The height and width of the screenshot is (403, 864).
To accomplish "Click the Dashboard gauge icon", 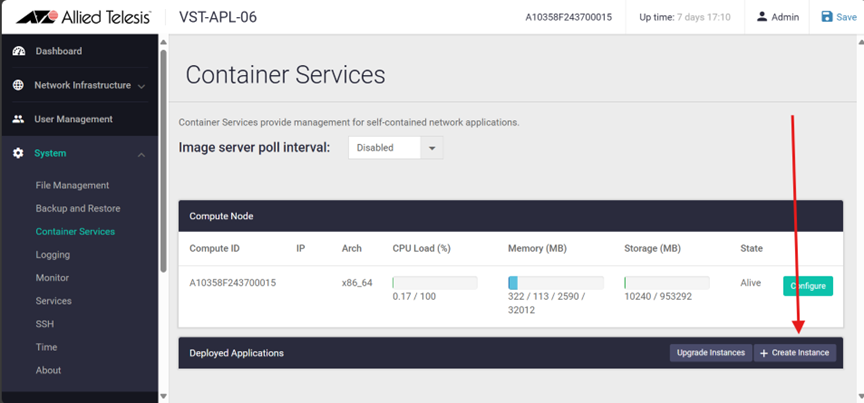I will pos(19,51).
